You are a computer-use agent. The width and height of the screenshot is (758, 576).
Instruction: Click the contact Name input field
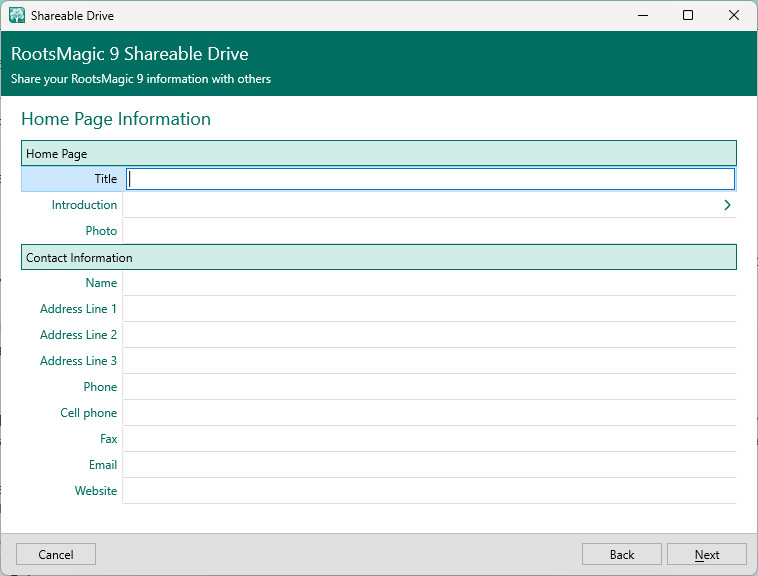pyautogui.click(x=430, y=283)
